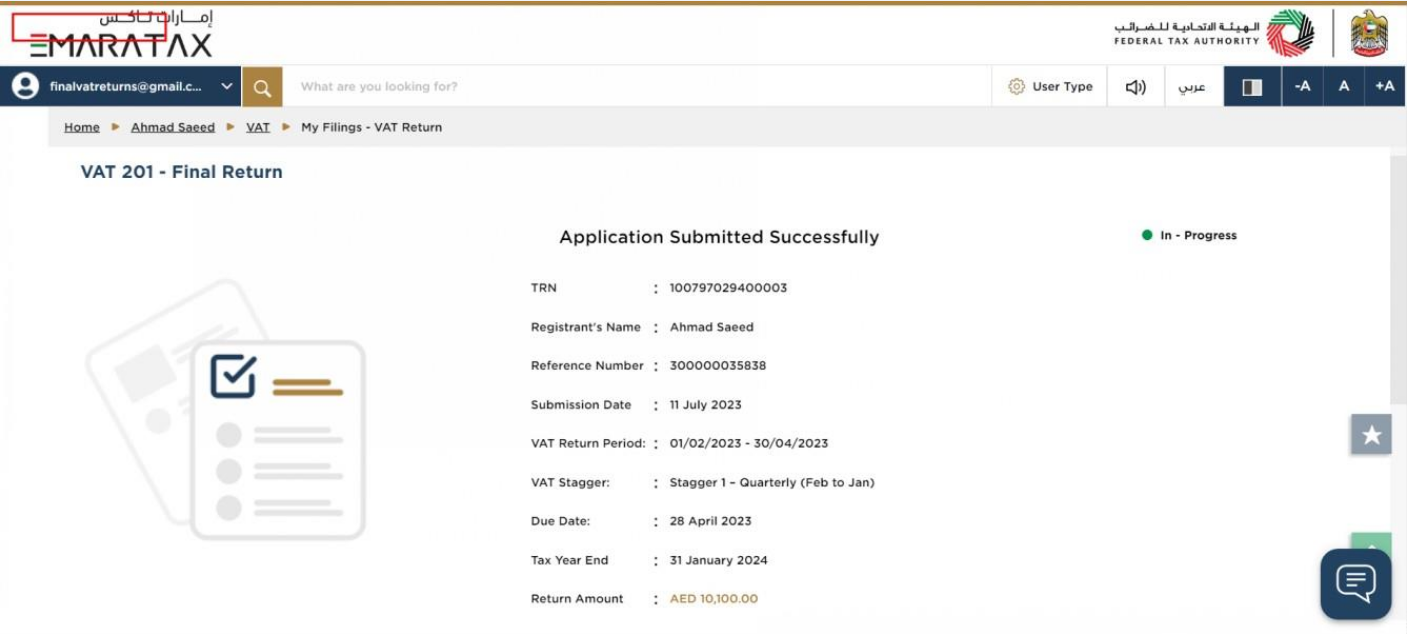Click the User Type gear icon
The width and height of the screenshot is (1407, 634).
coord(1016,87)
